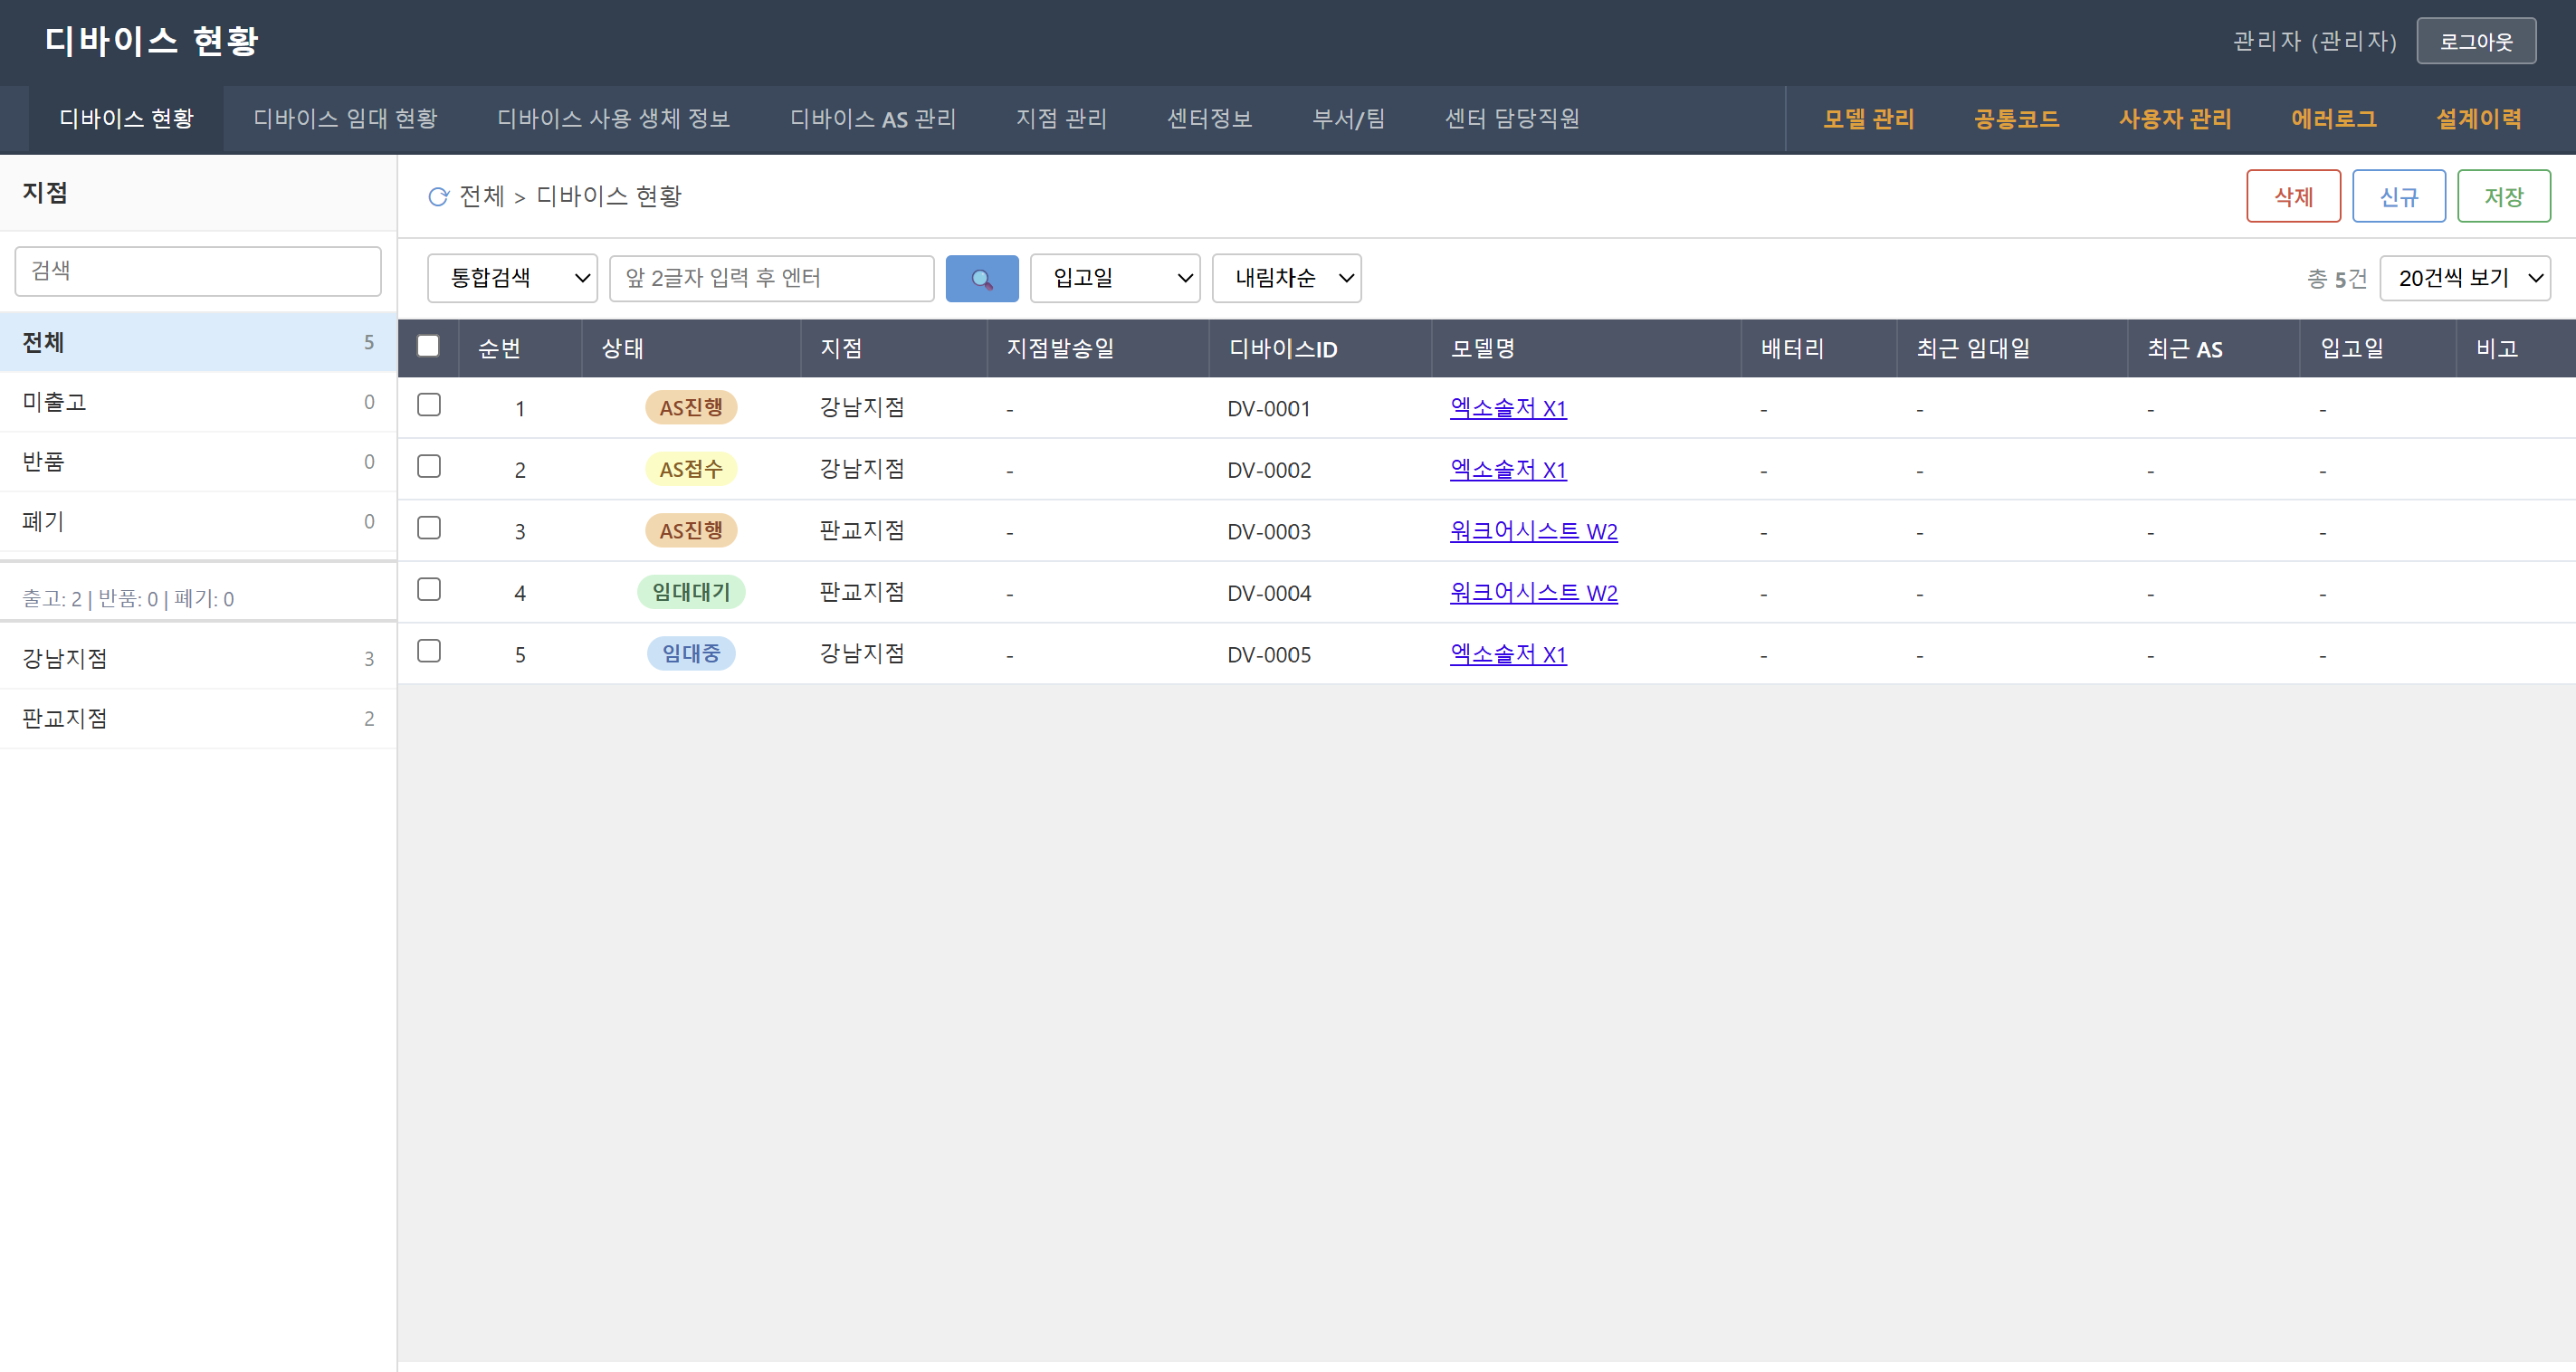Open 엑소솔저 X1 link for DV-0002
The image size is (2576, 1372).
[1507, 470]
